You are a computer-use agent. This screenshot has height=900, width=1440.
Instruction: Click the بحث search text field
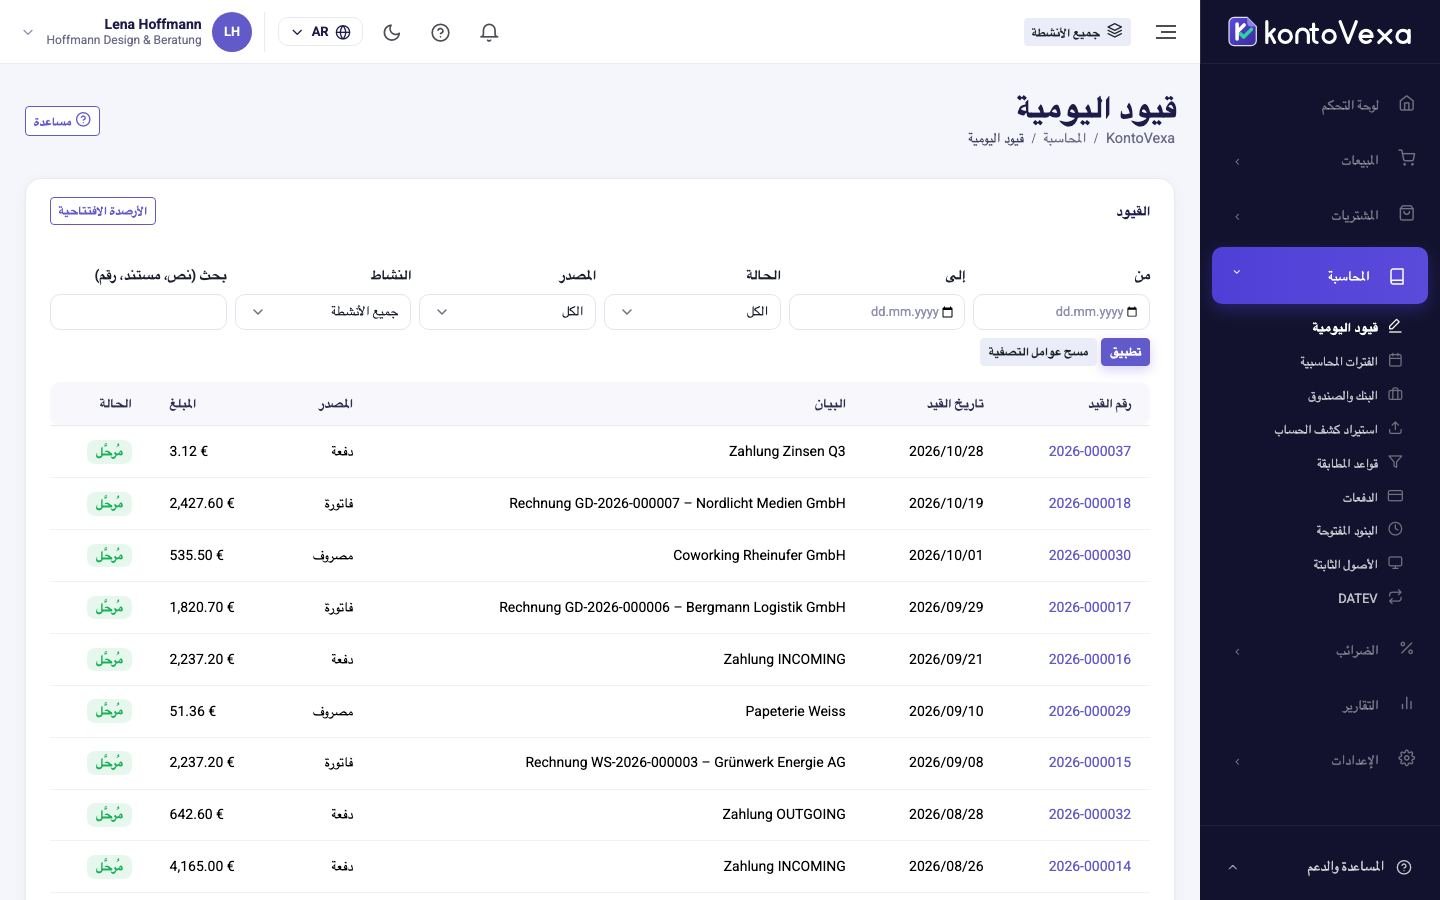pyautogui.click(x=138, y=312)
